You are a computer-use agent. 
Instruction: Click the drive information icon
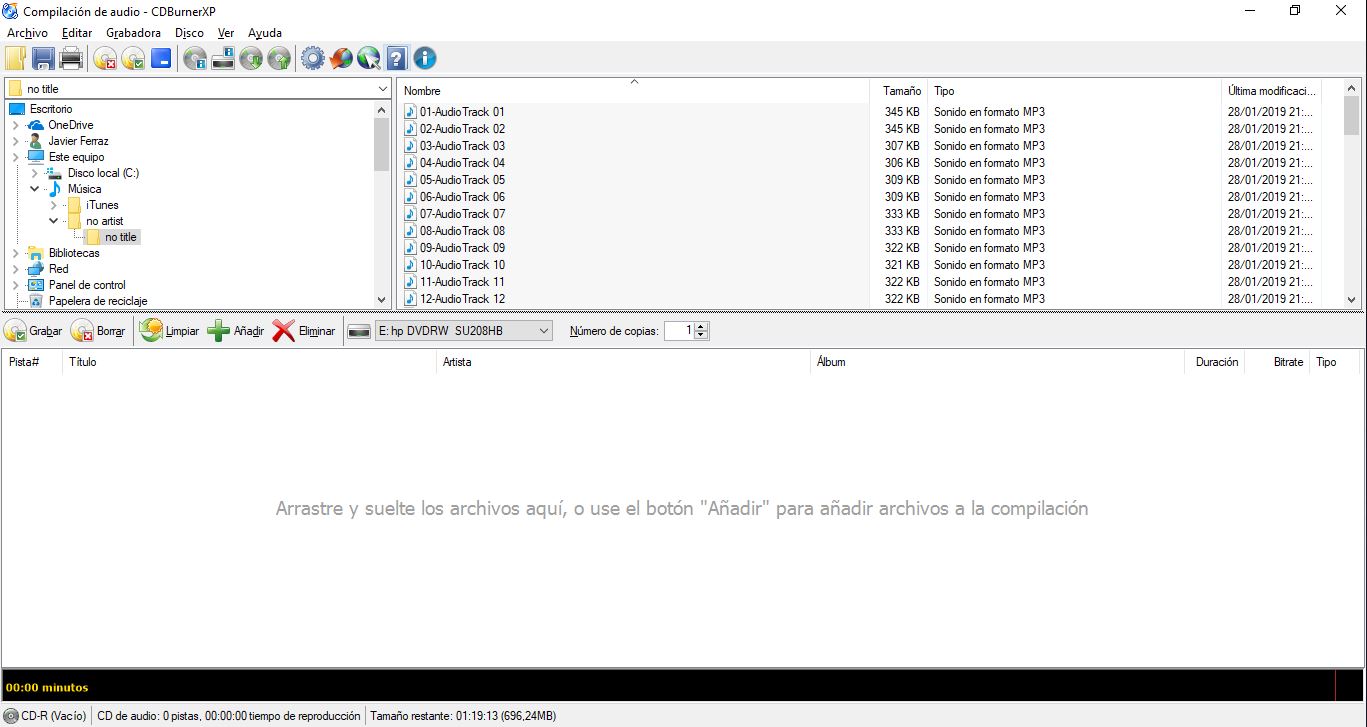223,59
